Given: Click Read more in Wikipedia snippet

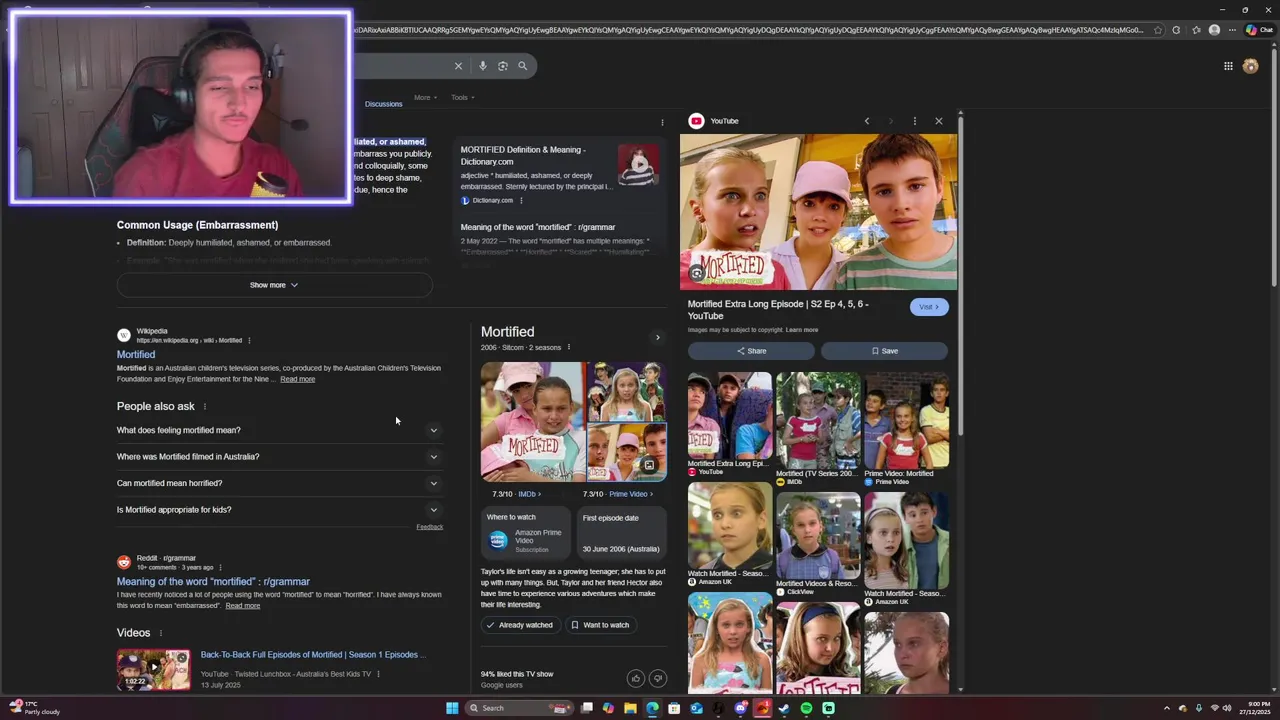Looking at the screenshot, I should (297, 379).
